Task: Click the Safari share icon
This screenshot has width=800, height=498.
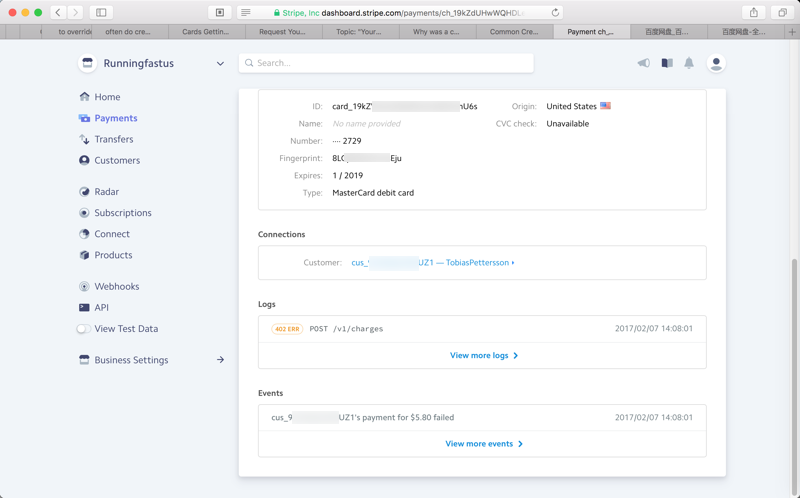Action: (x=754, y=13)
